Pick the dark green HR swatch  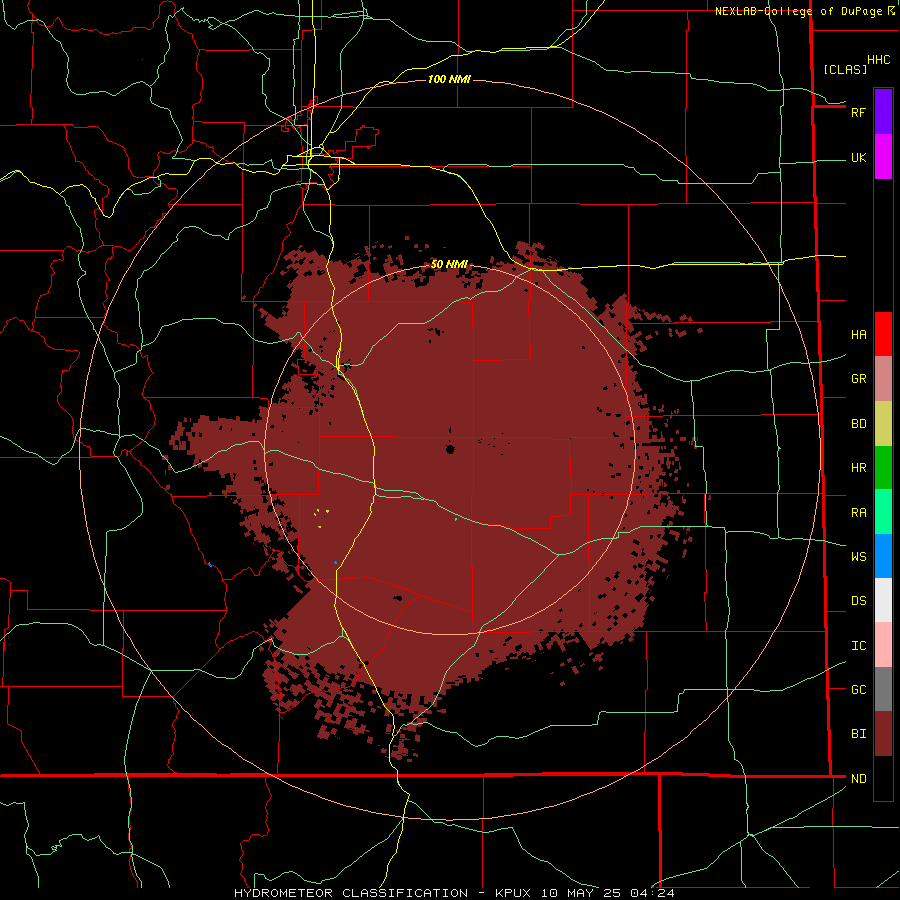coord(883,468)
